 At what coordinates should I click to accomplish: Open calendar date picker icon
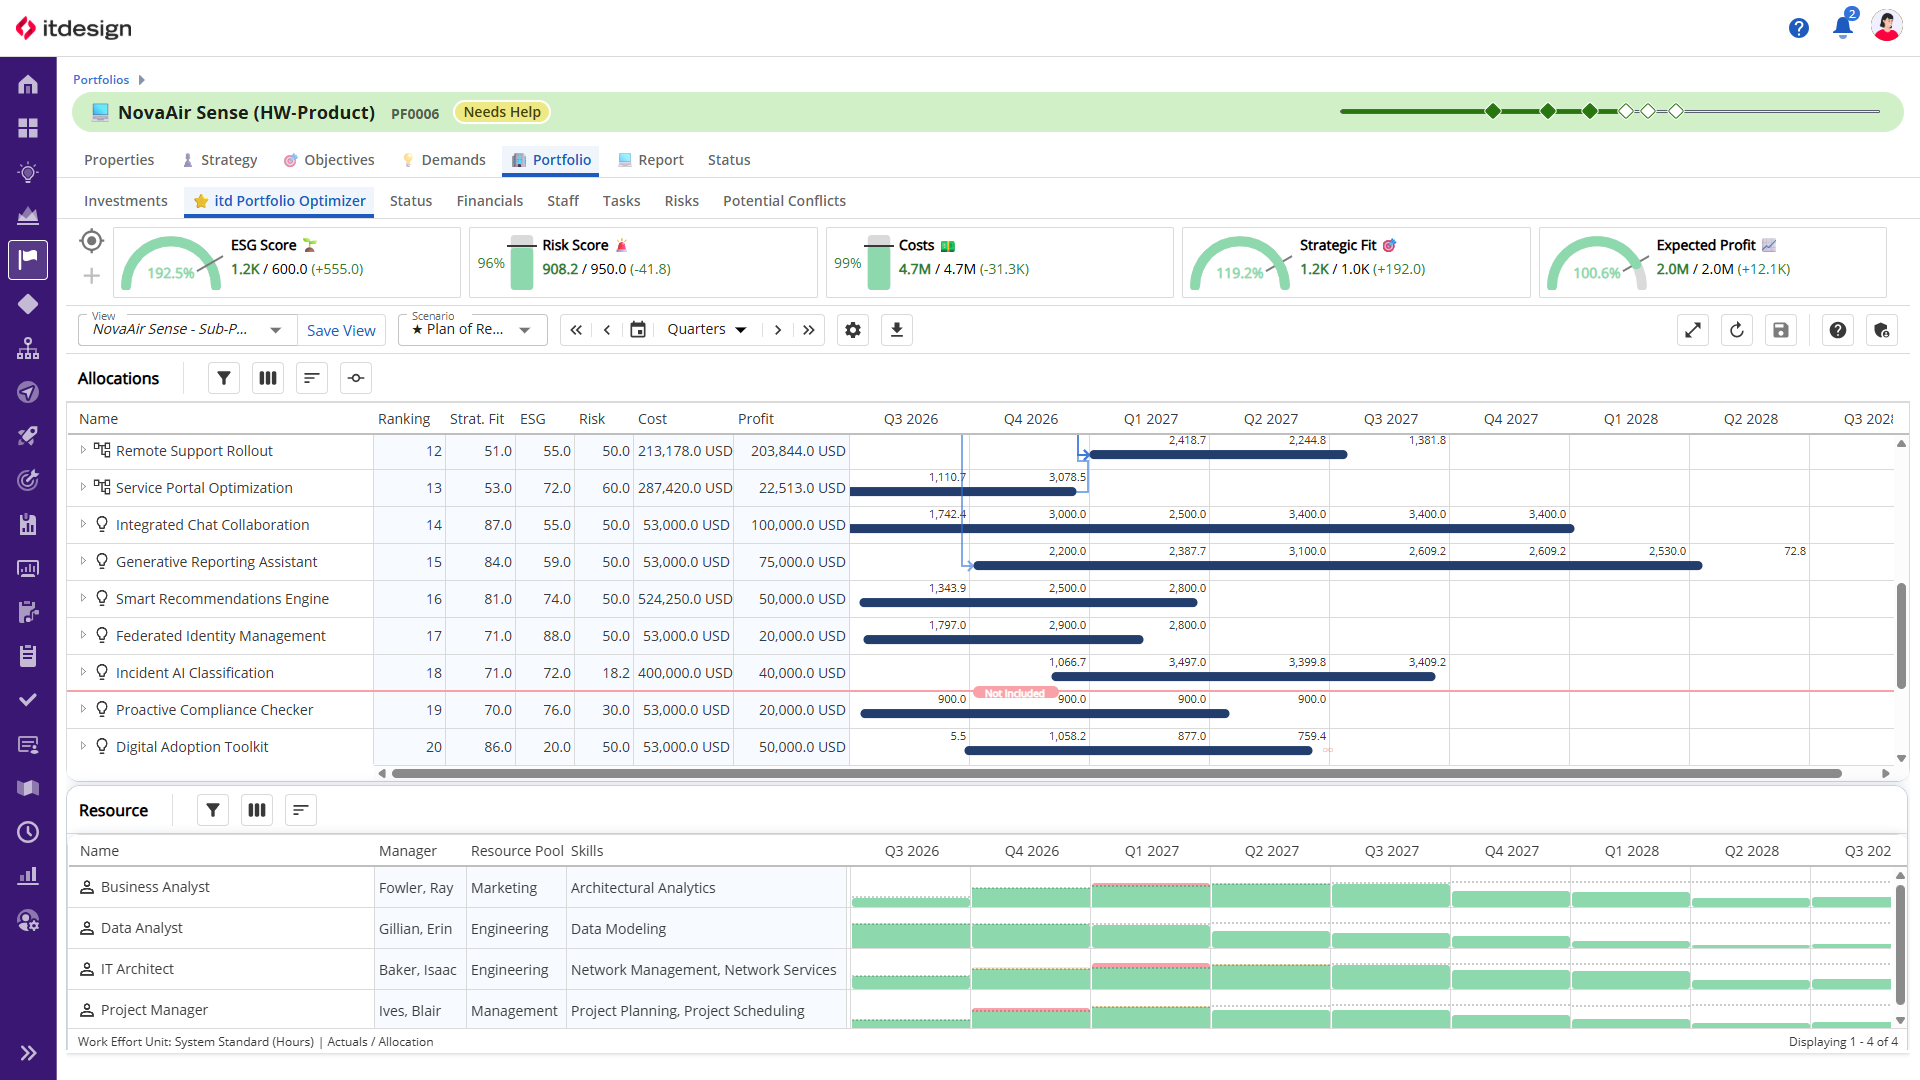(x=638, y=330)
